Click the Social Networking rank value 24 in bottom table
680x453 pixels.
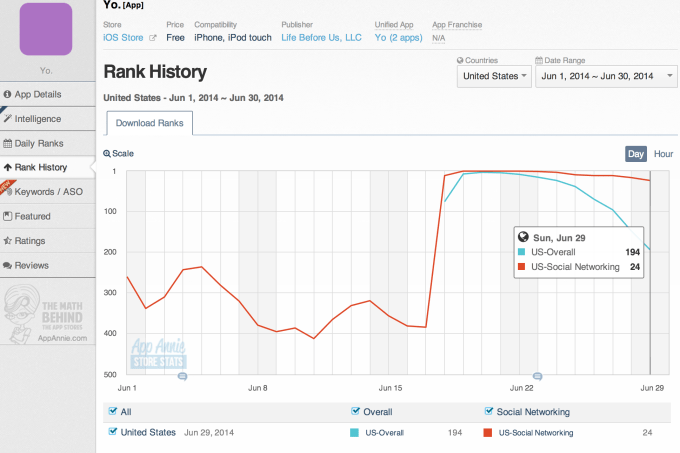pyautogui.click(x=647, y=433)
